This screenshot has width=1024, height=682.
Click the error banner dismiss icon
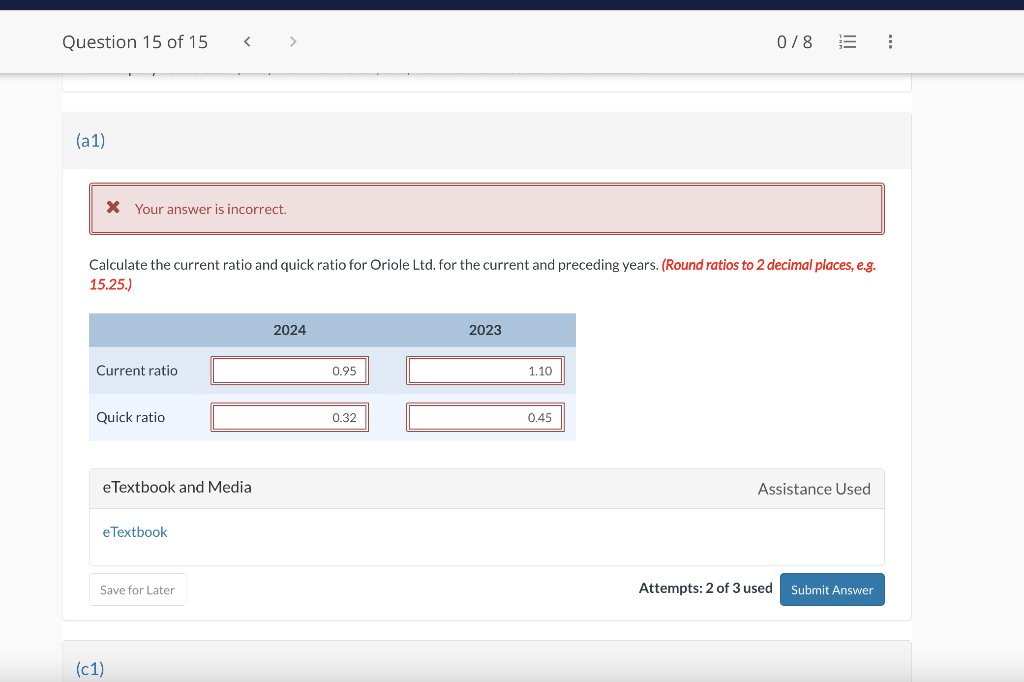coord(113,208)
